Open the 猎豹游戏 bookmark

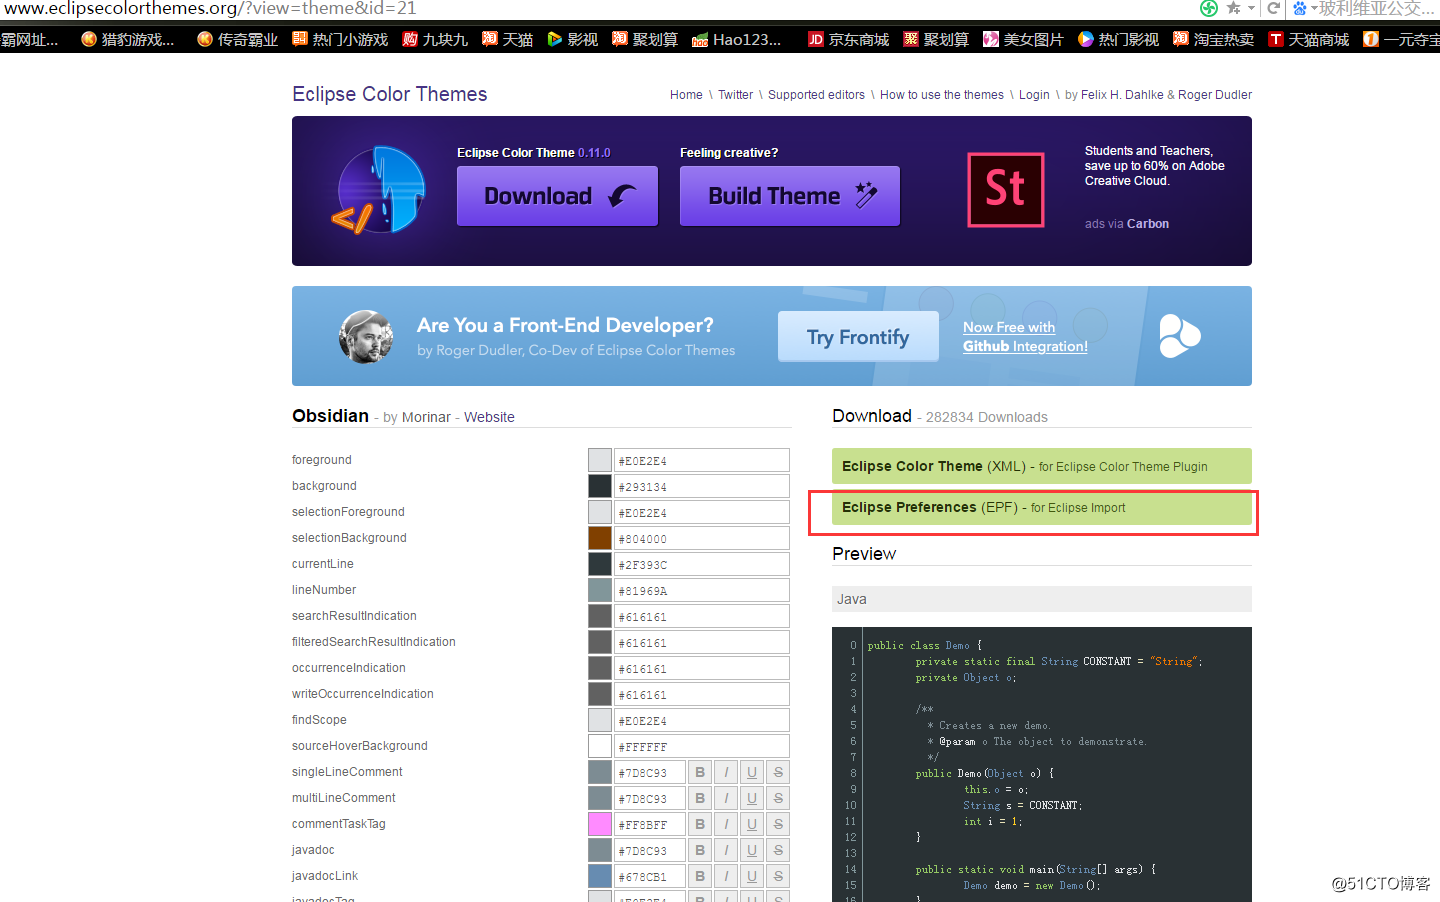pyautogui.click(x=128, y=39)
